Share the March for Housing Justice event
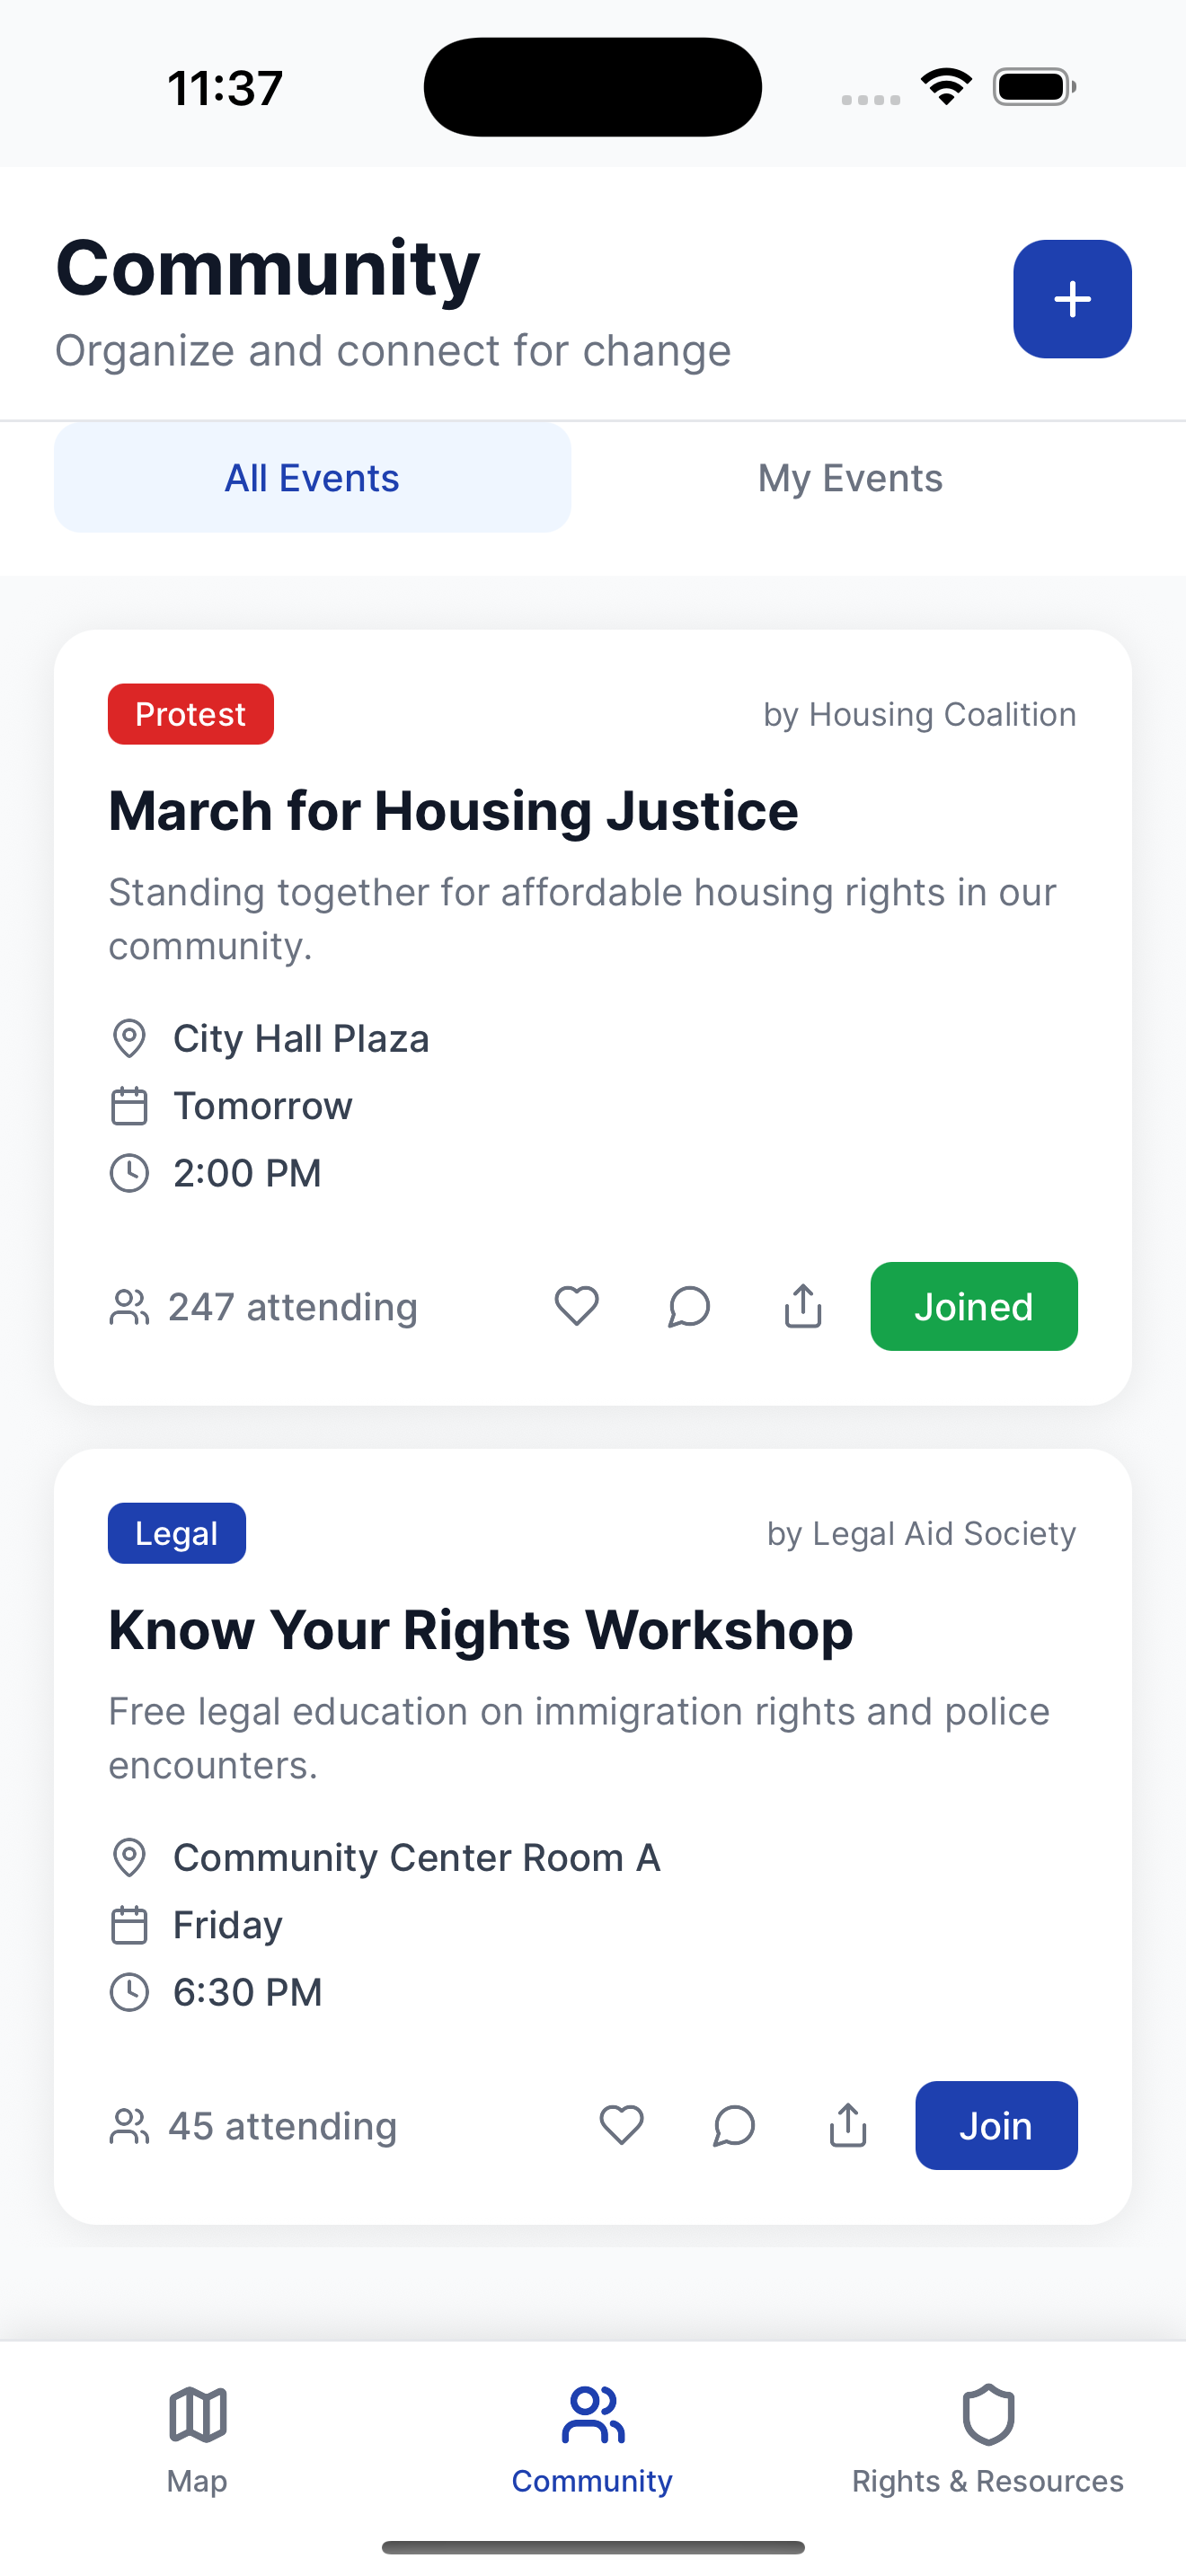 (x=803, y=1306)
